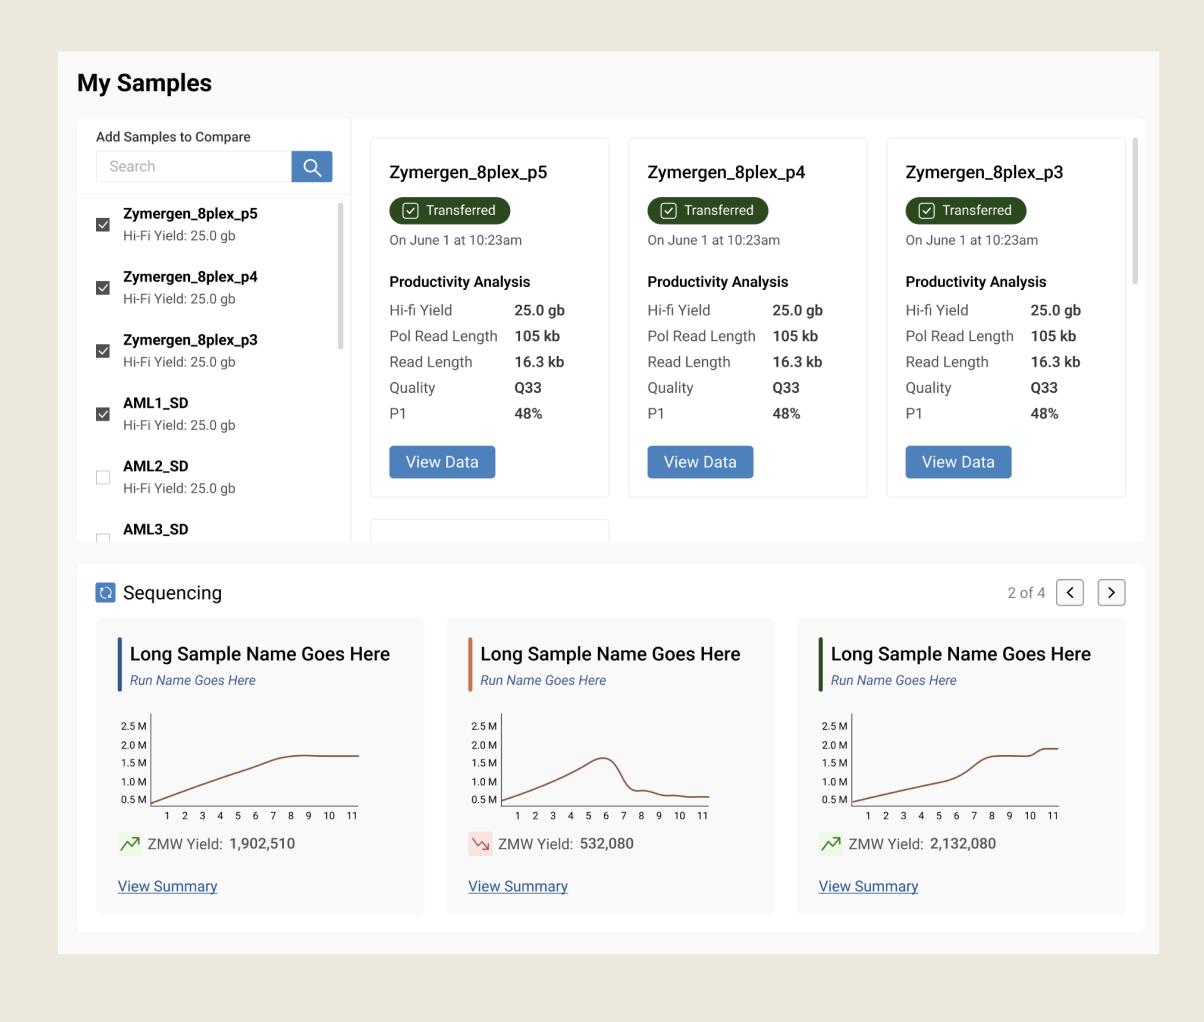
Task: Go to previous sequencing page arrow
Action: pyautogui.click(x=1070, y=593)
